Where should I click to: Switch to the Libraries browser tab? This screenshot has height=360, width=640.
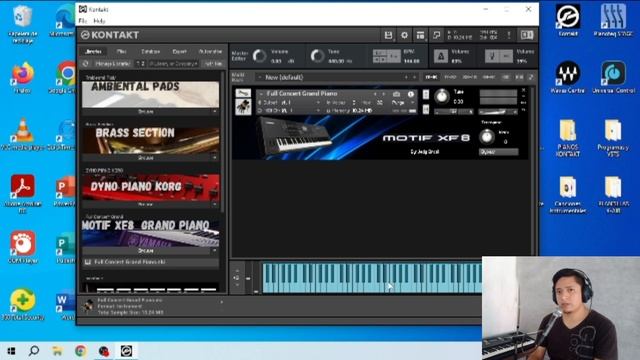[93, 51]
